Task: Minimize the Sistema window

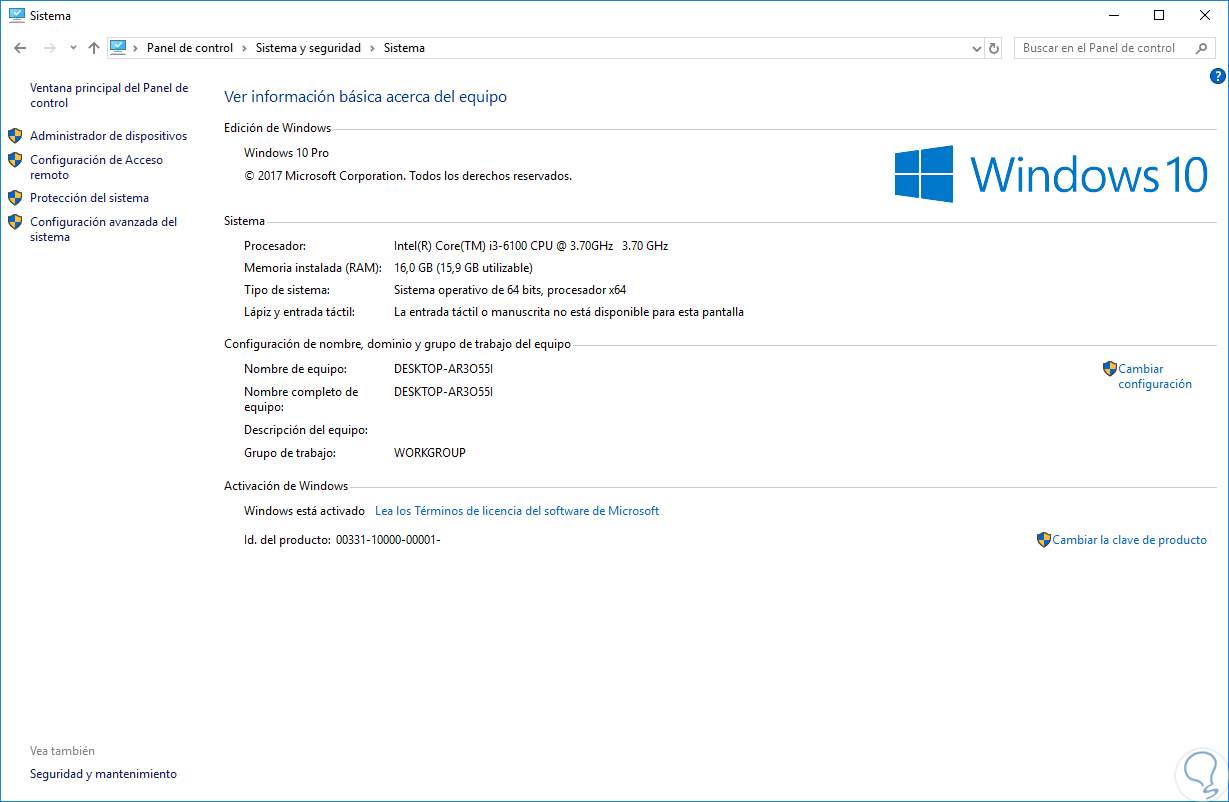Action: [x=1114, y=15]
